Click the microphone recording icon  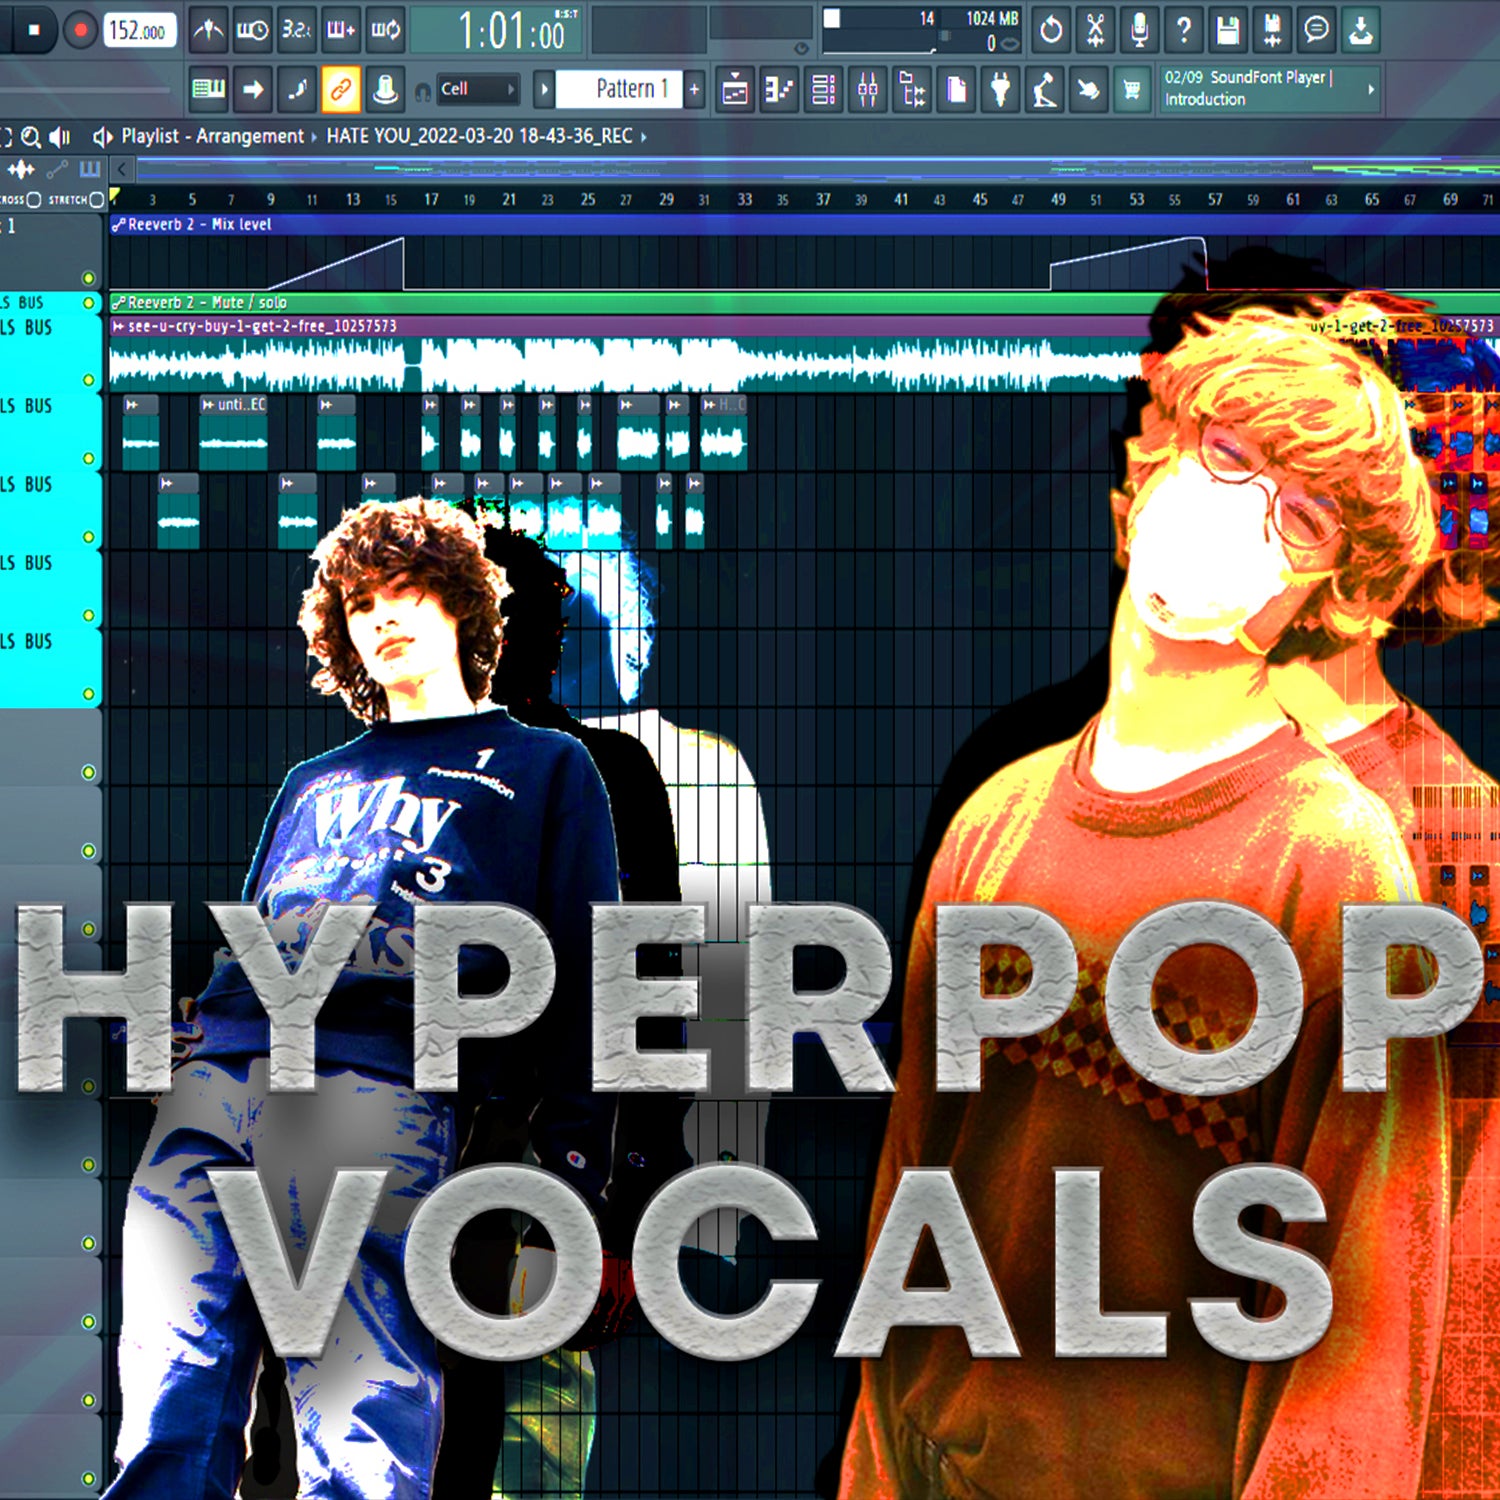pos(1138,30)
